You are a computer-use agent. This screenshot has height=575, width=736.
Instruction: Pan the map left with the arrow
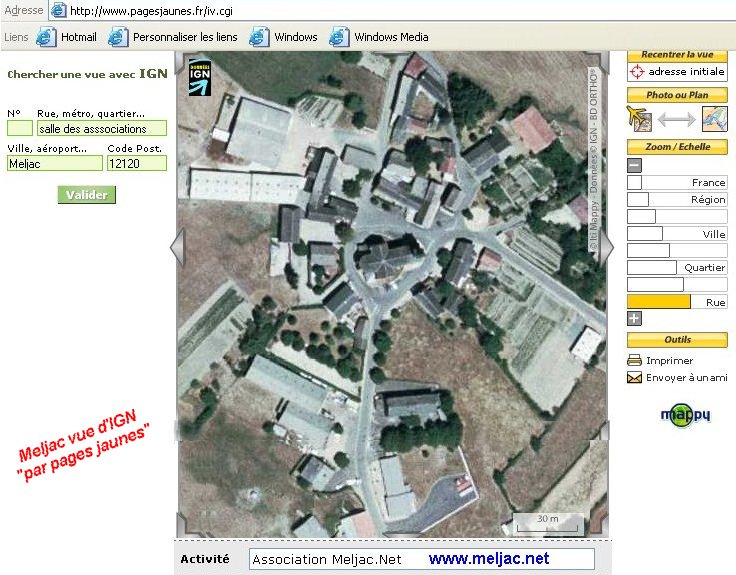pyautogui.click(x=178, y=248)
